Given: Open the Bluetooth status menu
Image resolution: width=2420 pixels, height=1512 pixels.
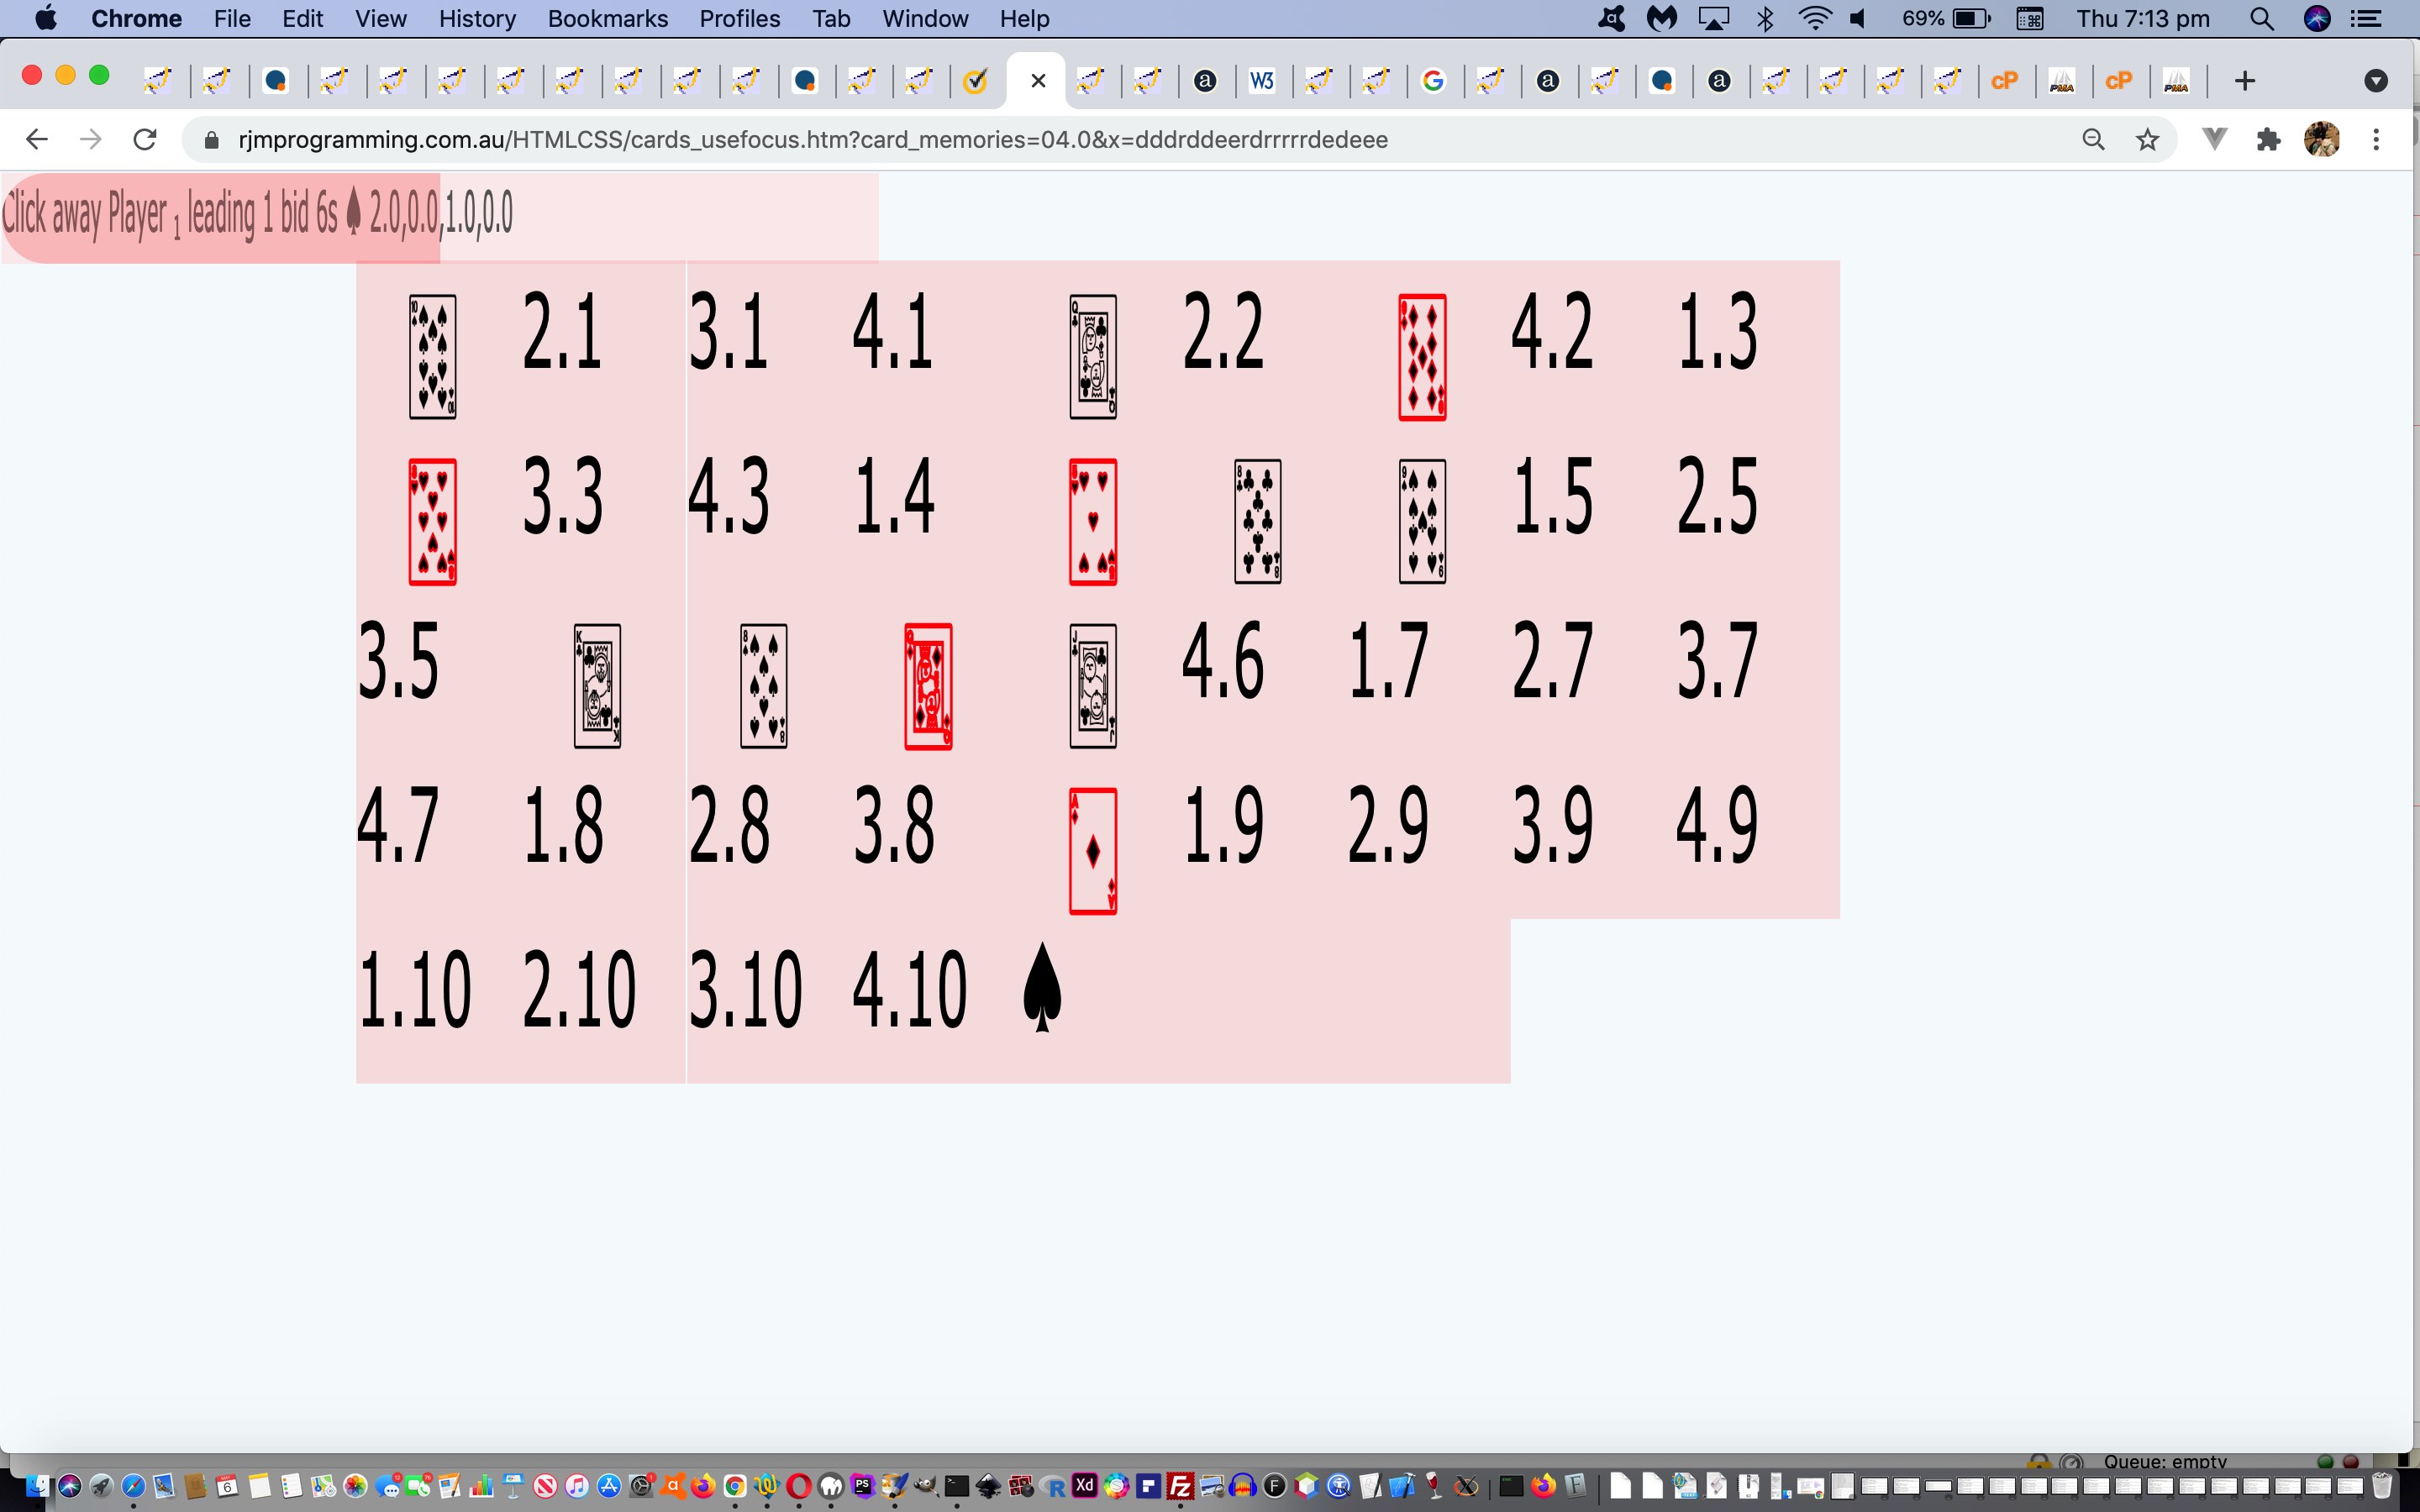Looking at the screenshot, I should tap(1765, 19).
